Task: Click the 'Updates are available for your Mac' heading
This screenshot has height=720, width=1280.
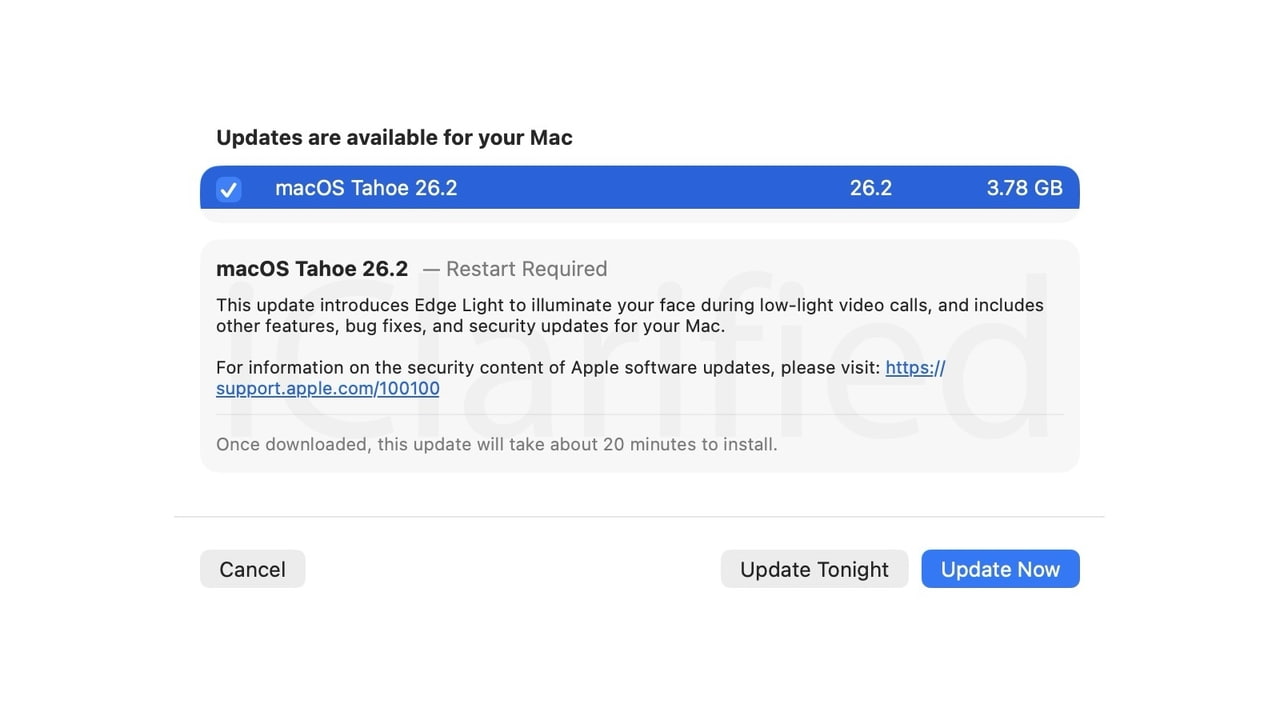Action: point(394,137)
